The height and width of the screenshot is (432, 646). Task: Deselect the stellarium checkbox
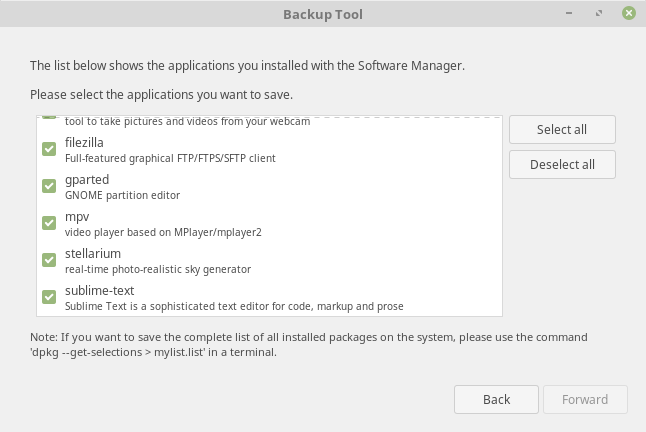click(x=49, y=260)
